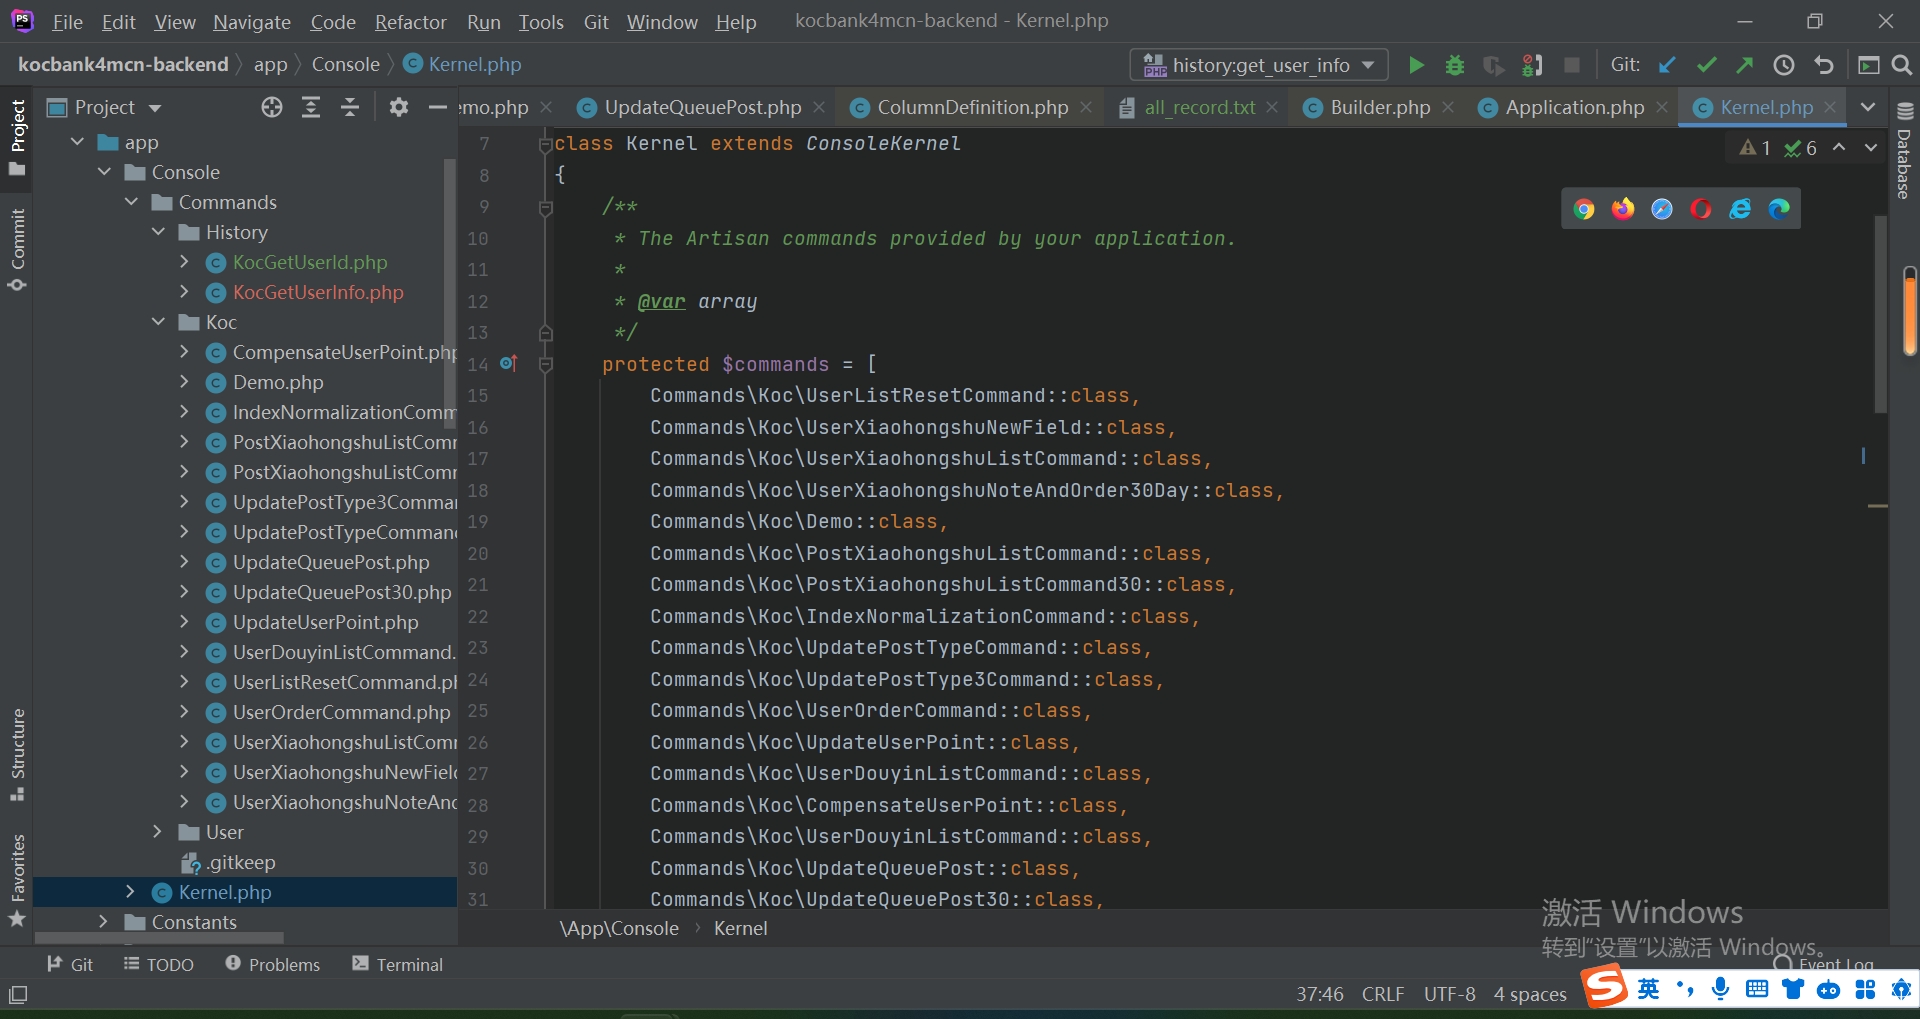
Task: Start debugging with the bug icon
Action: [1455, 65]
